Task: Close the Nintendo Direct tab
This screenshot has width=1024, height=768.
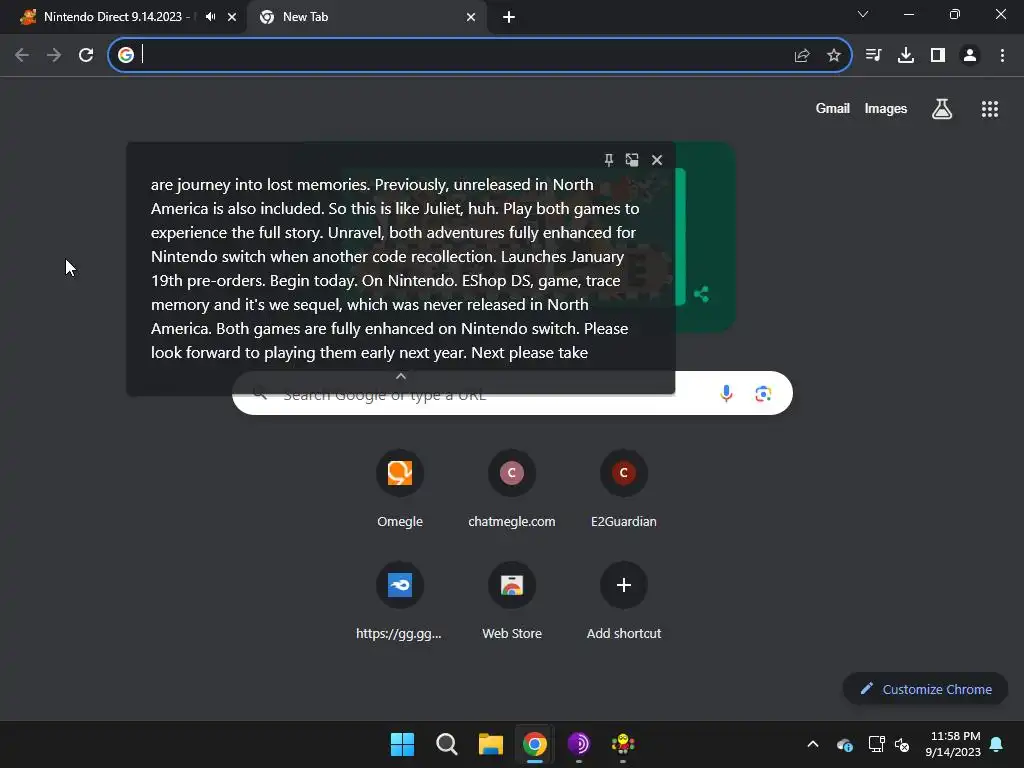Action: click(x=232, y=17)
